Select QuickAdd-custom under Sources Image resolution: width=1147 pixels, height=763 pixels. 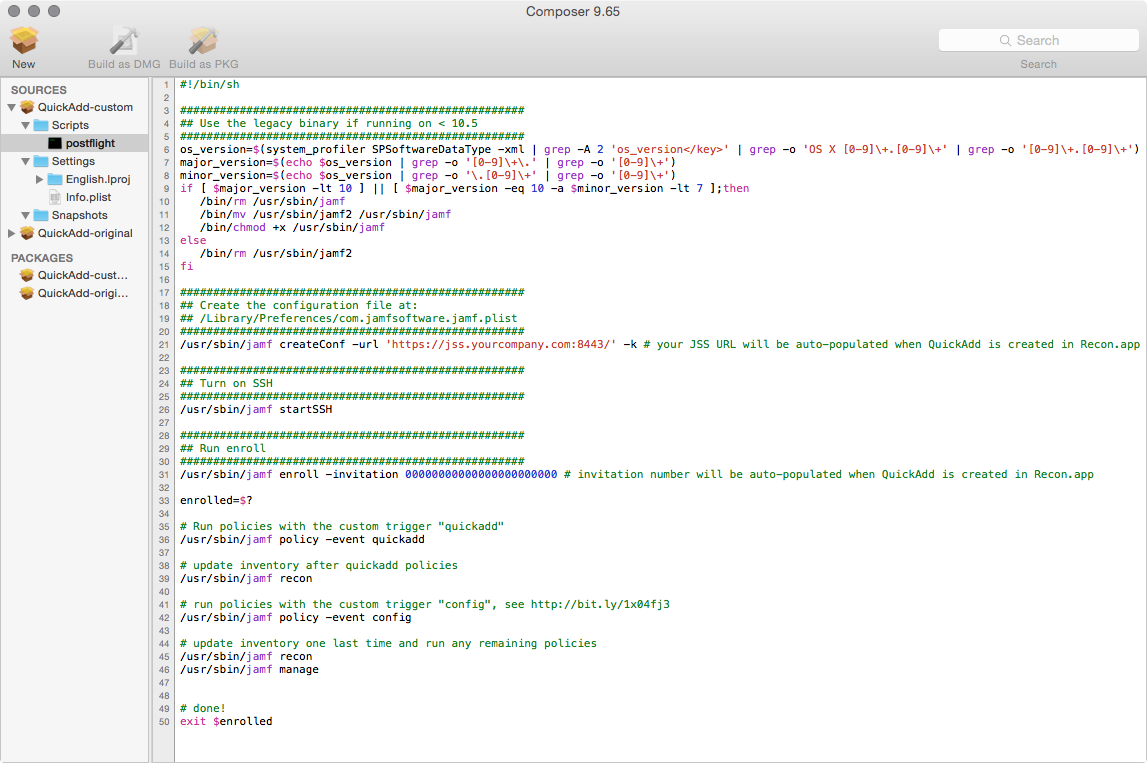coord(86,108)
